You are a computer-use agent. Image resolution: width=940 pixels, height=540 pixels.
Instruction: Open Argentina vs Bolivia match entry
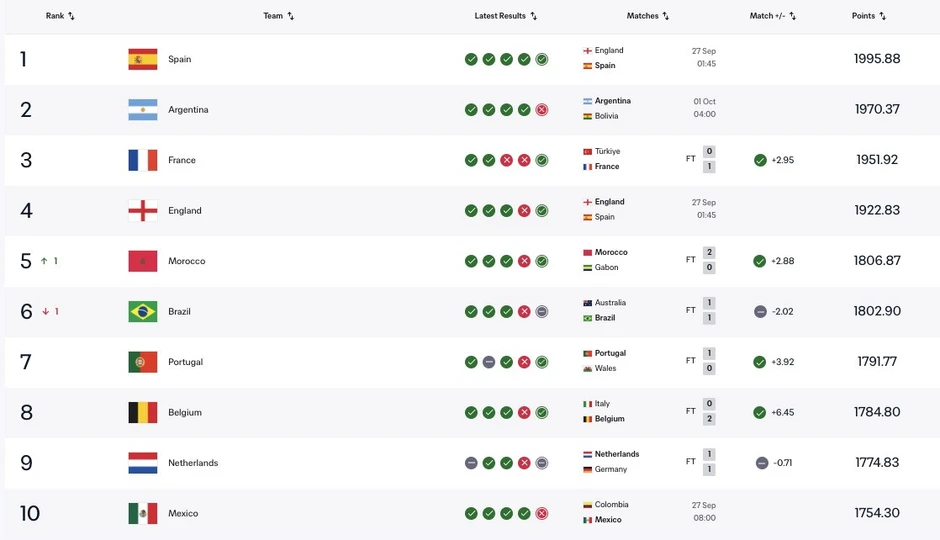649,108
